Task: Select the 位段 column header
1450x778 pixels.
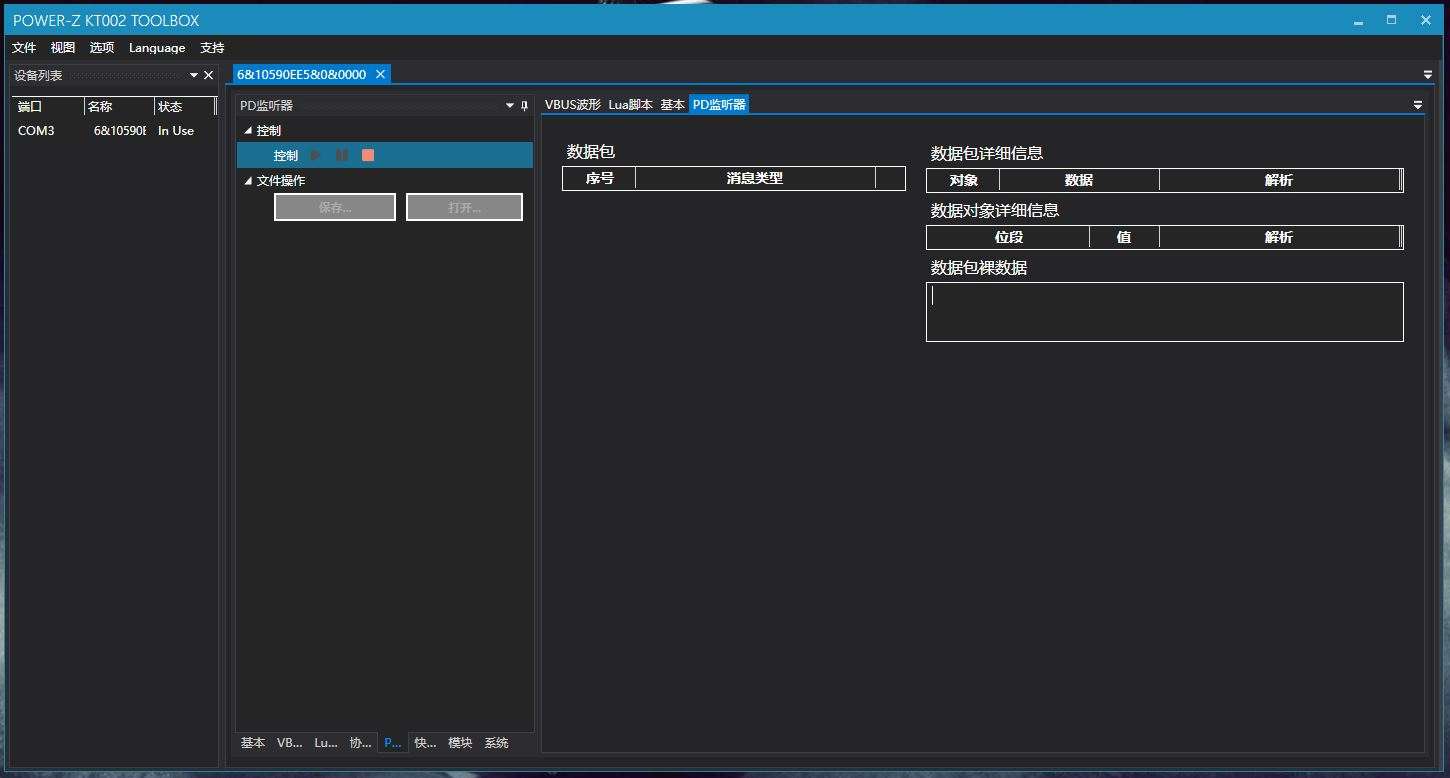Action: 1008,238
